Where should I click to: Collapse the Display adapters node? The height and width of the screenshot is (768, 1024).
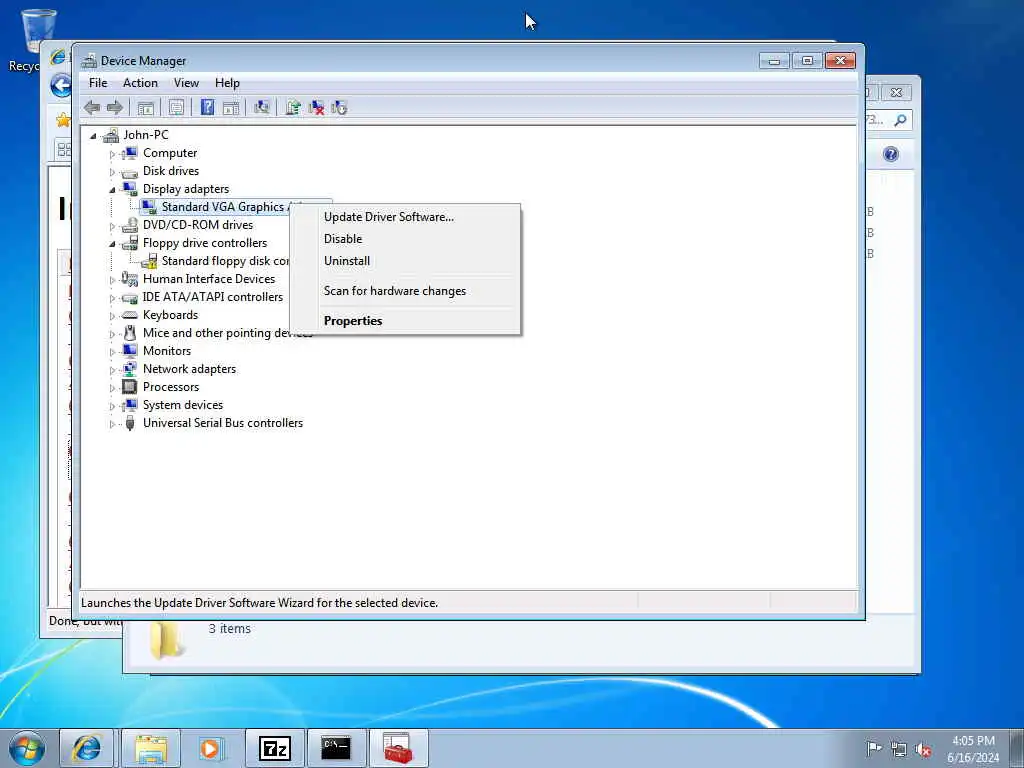pyautogui.click(x=112, y=190)
